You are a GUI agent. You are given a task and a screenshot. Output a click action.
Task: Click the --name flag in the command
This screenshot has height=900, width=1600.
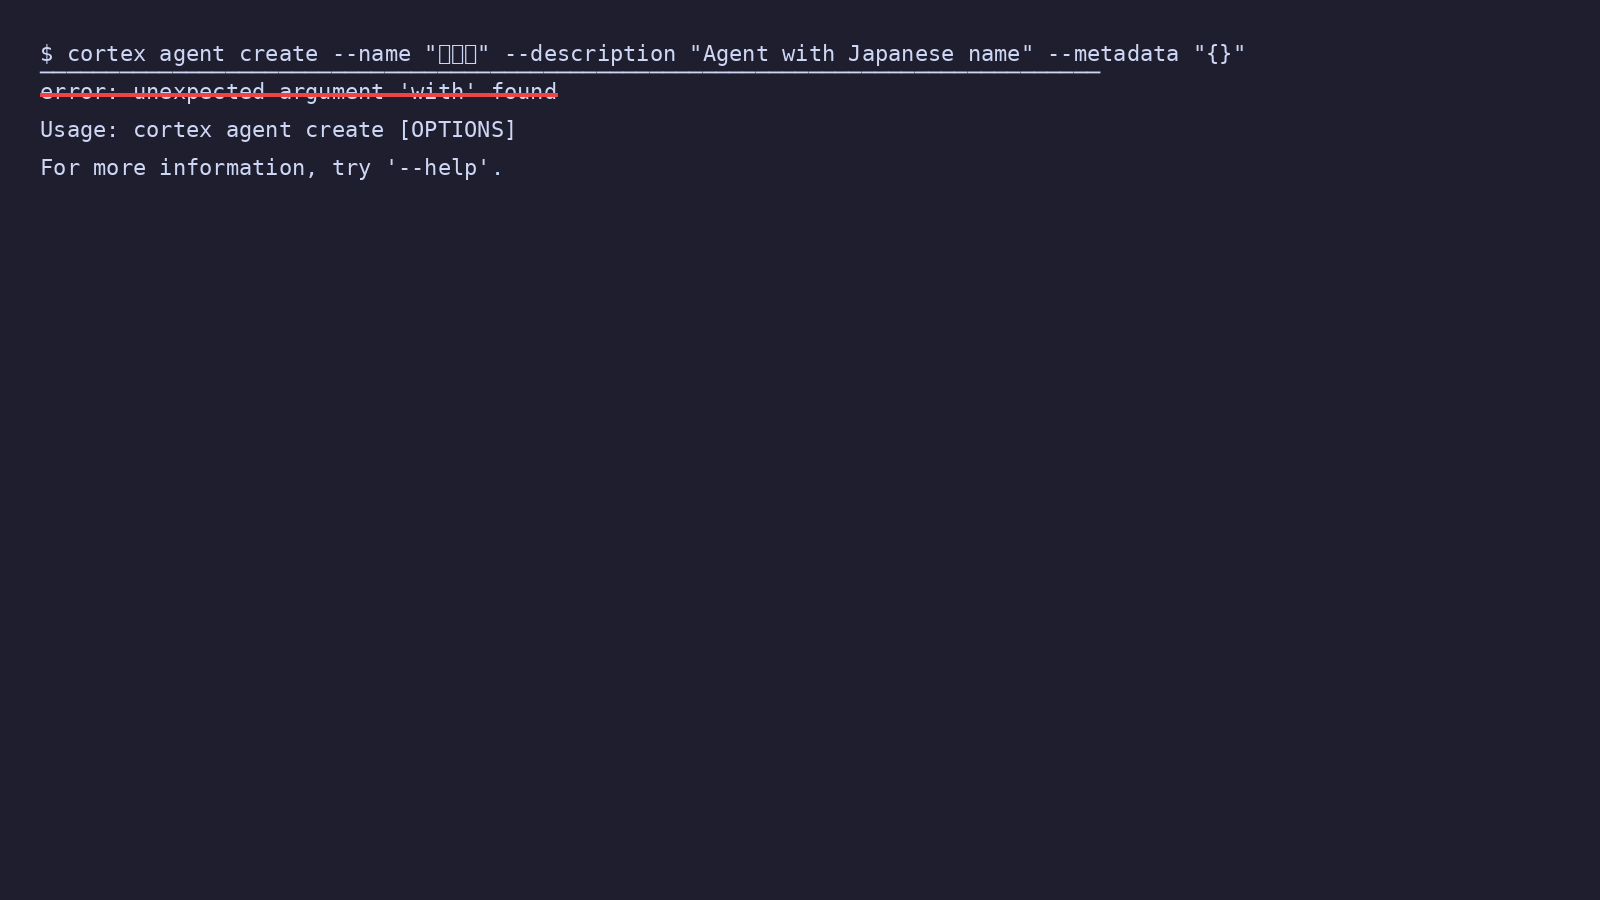(x=371, y=54)
